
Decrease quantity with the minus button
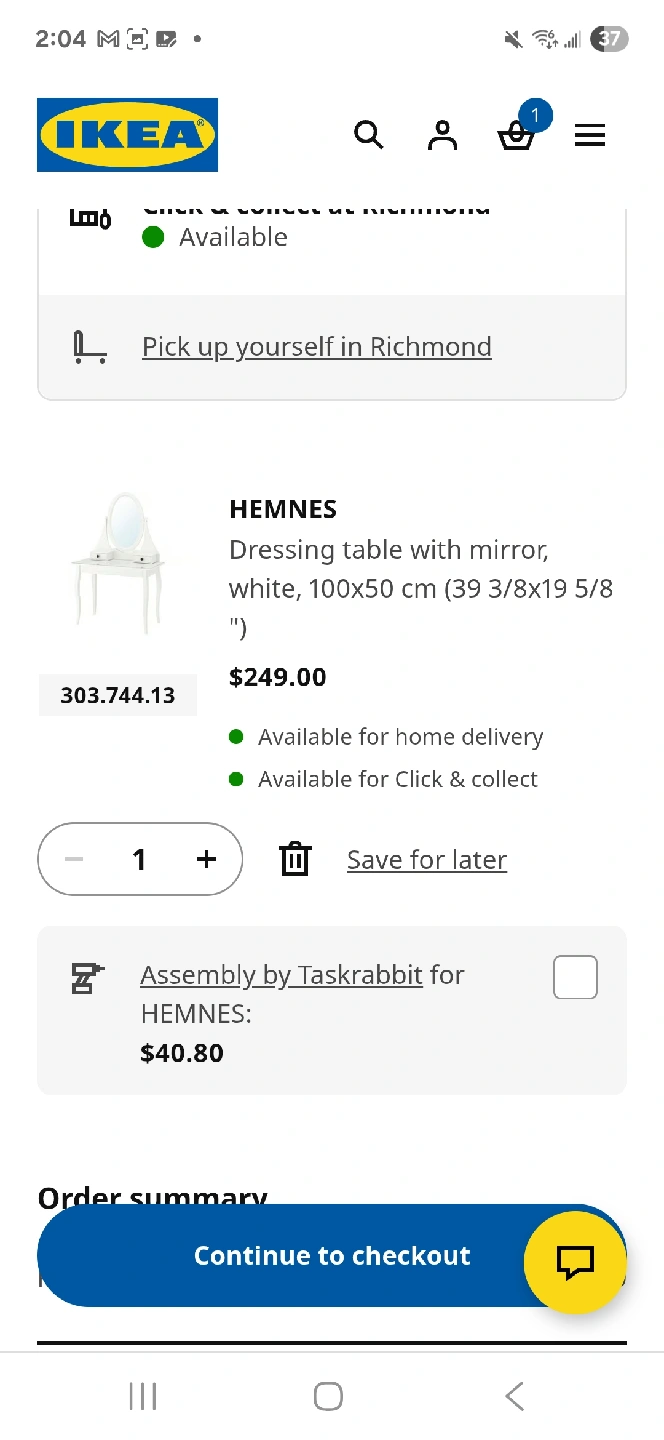point(74,859)
